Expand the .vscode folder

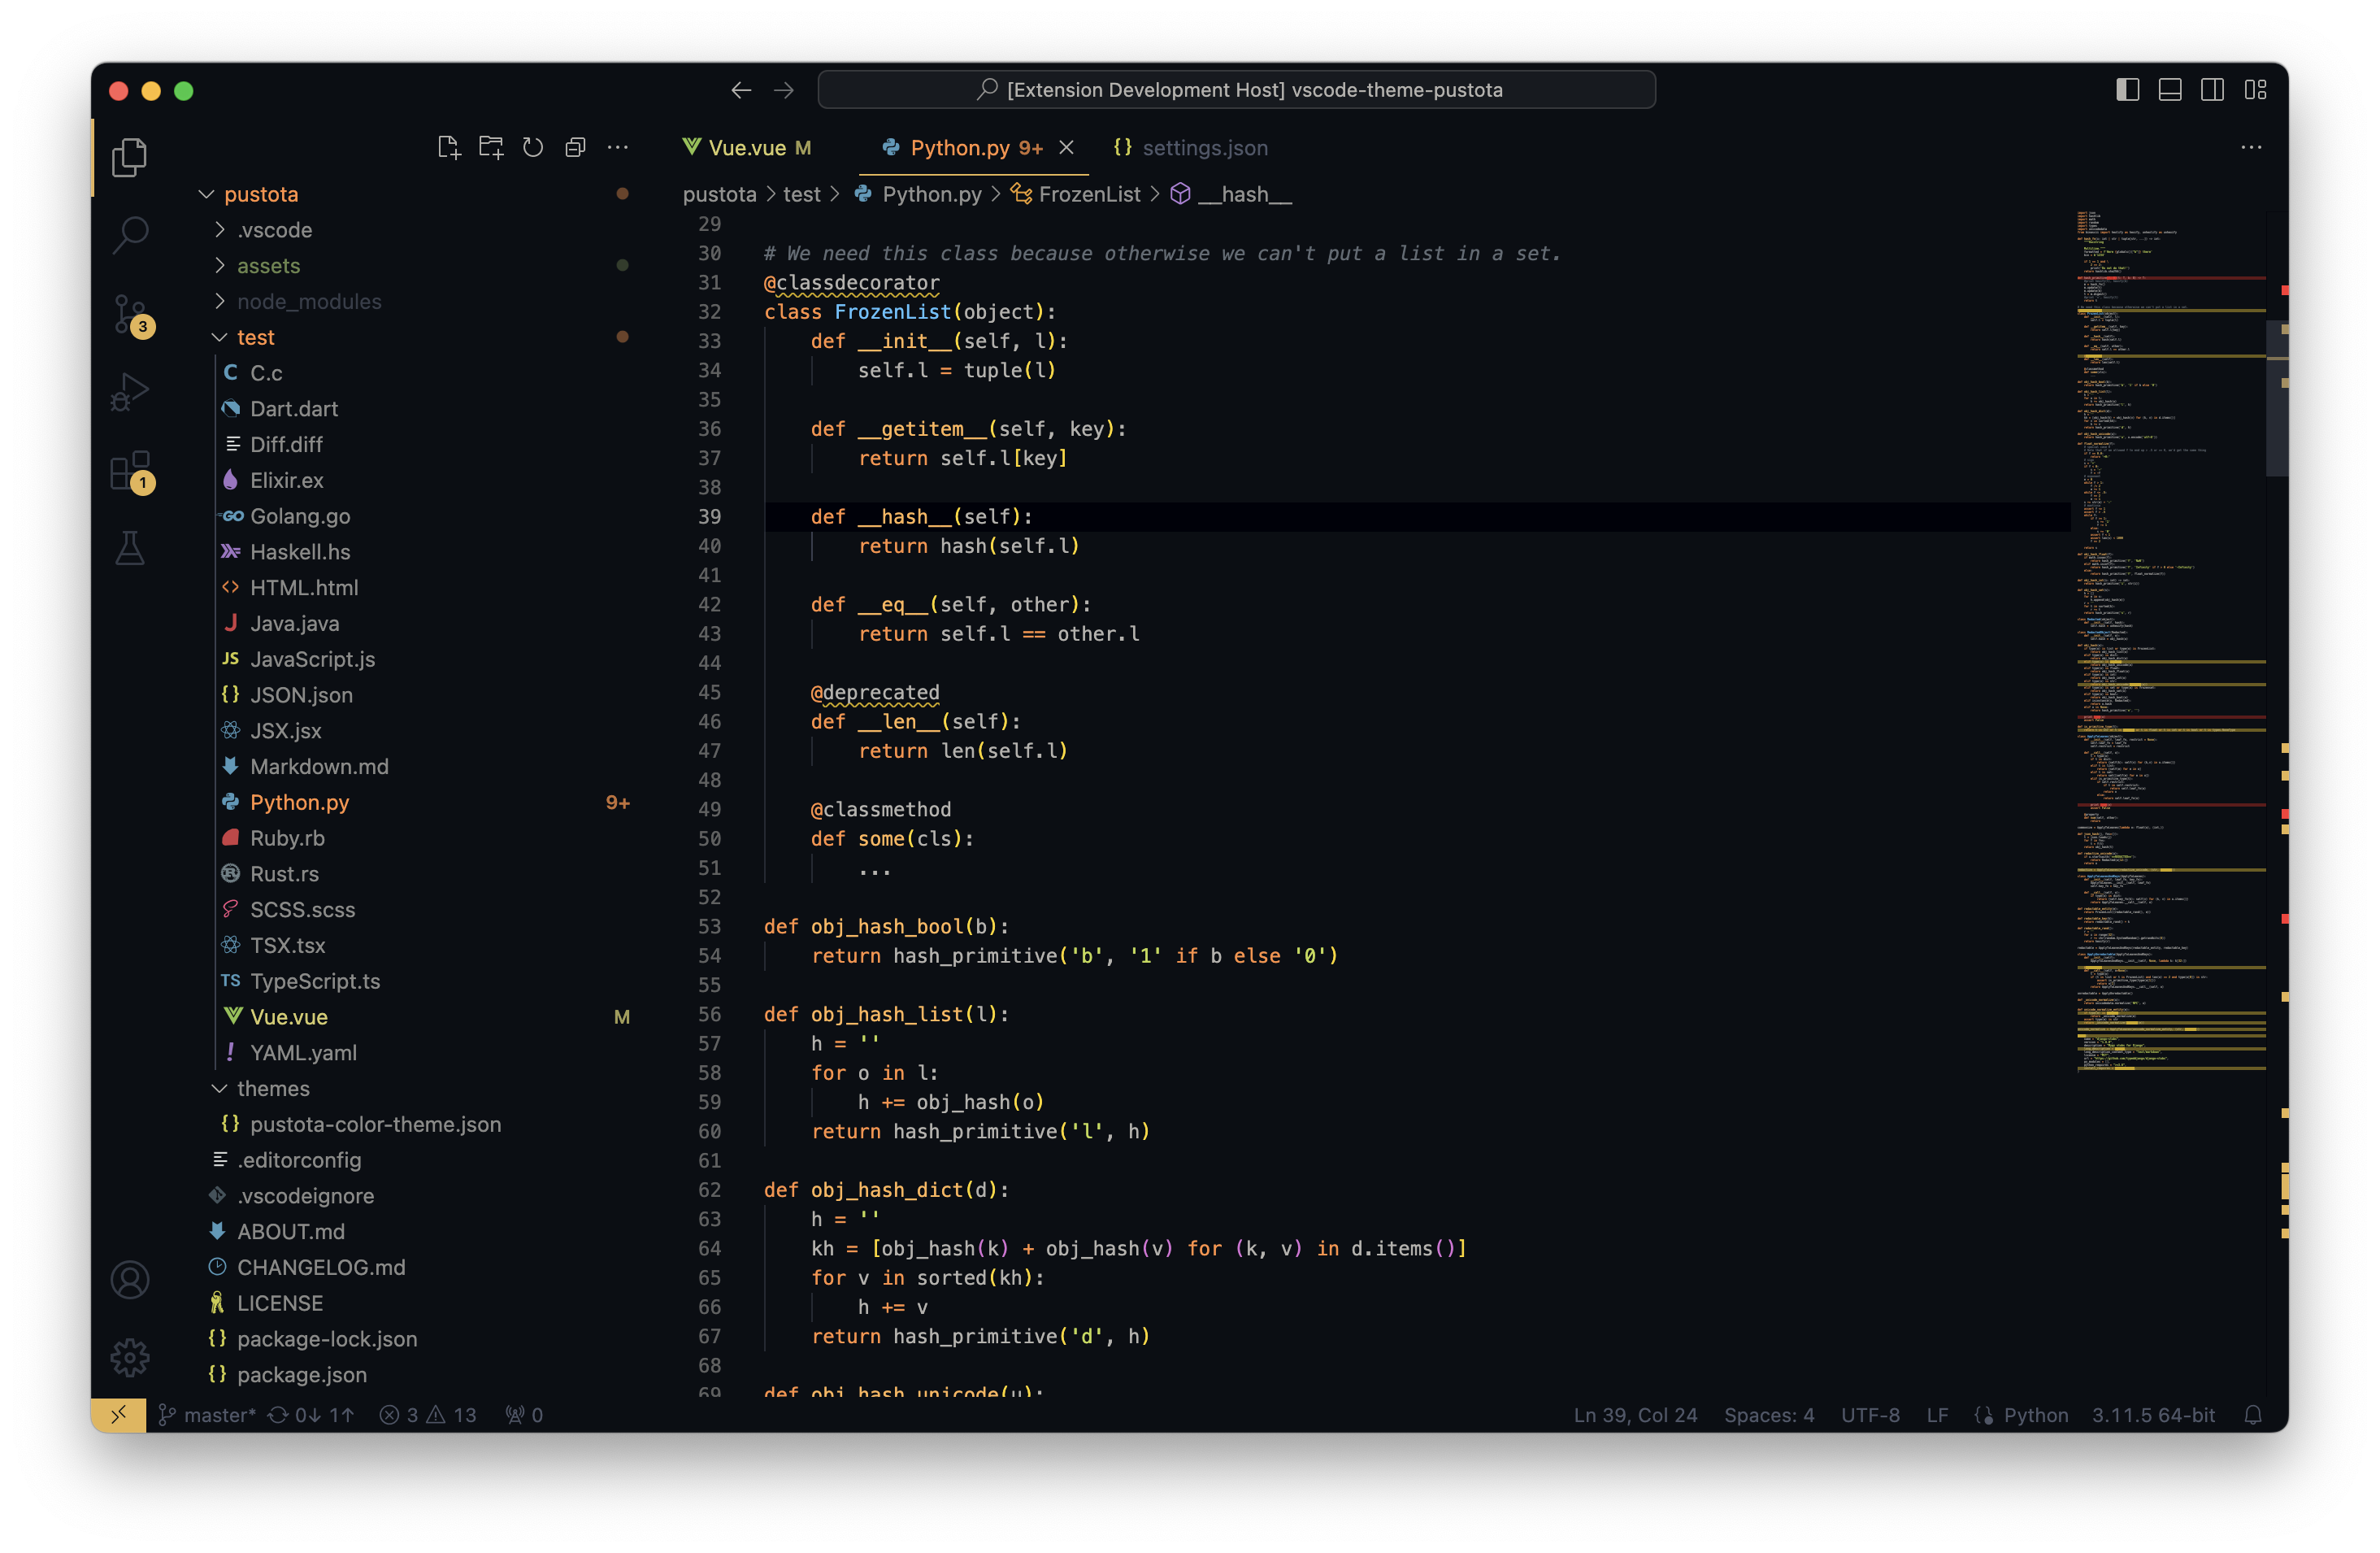pyautogui.click(x=274, y=230)
